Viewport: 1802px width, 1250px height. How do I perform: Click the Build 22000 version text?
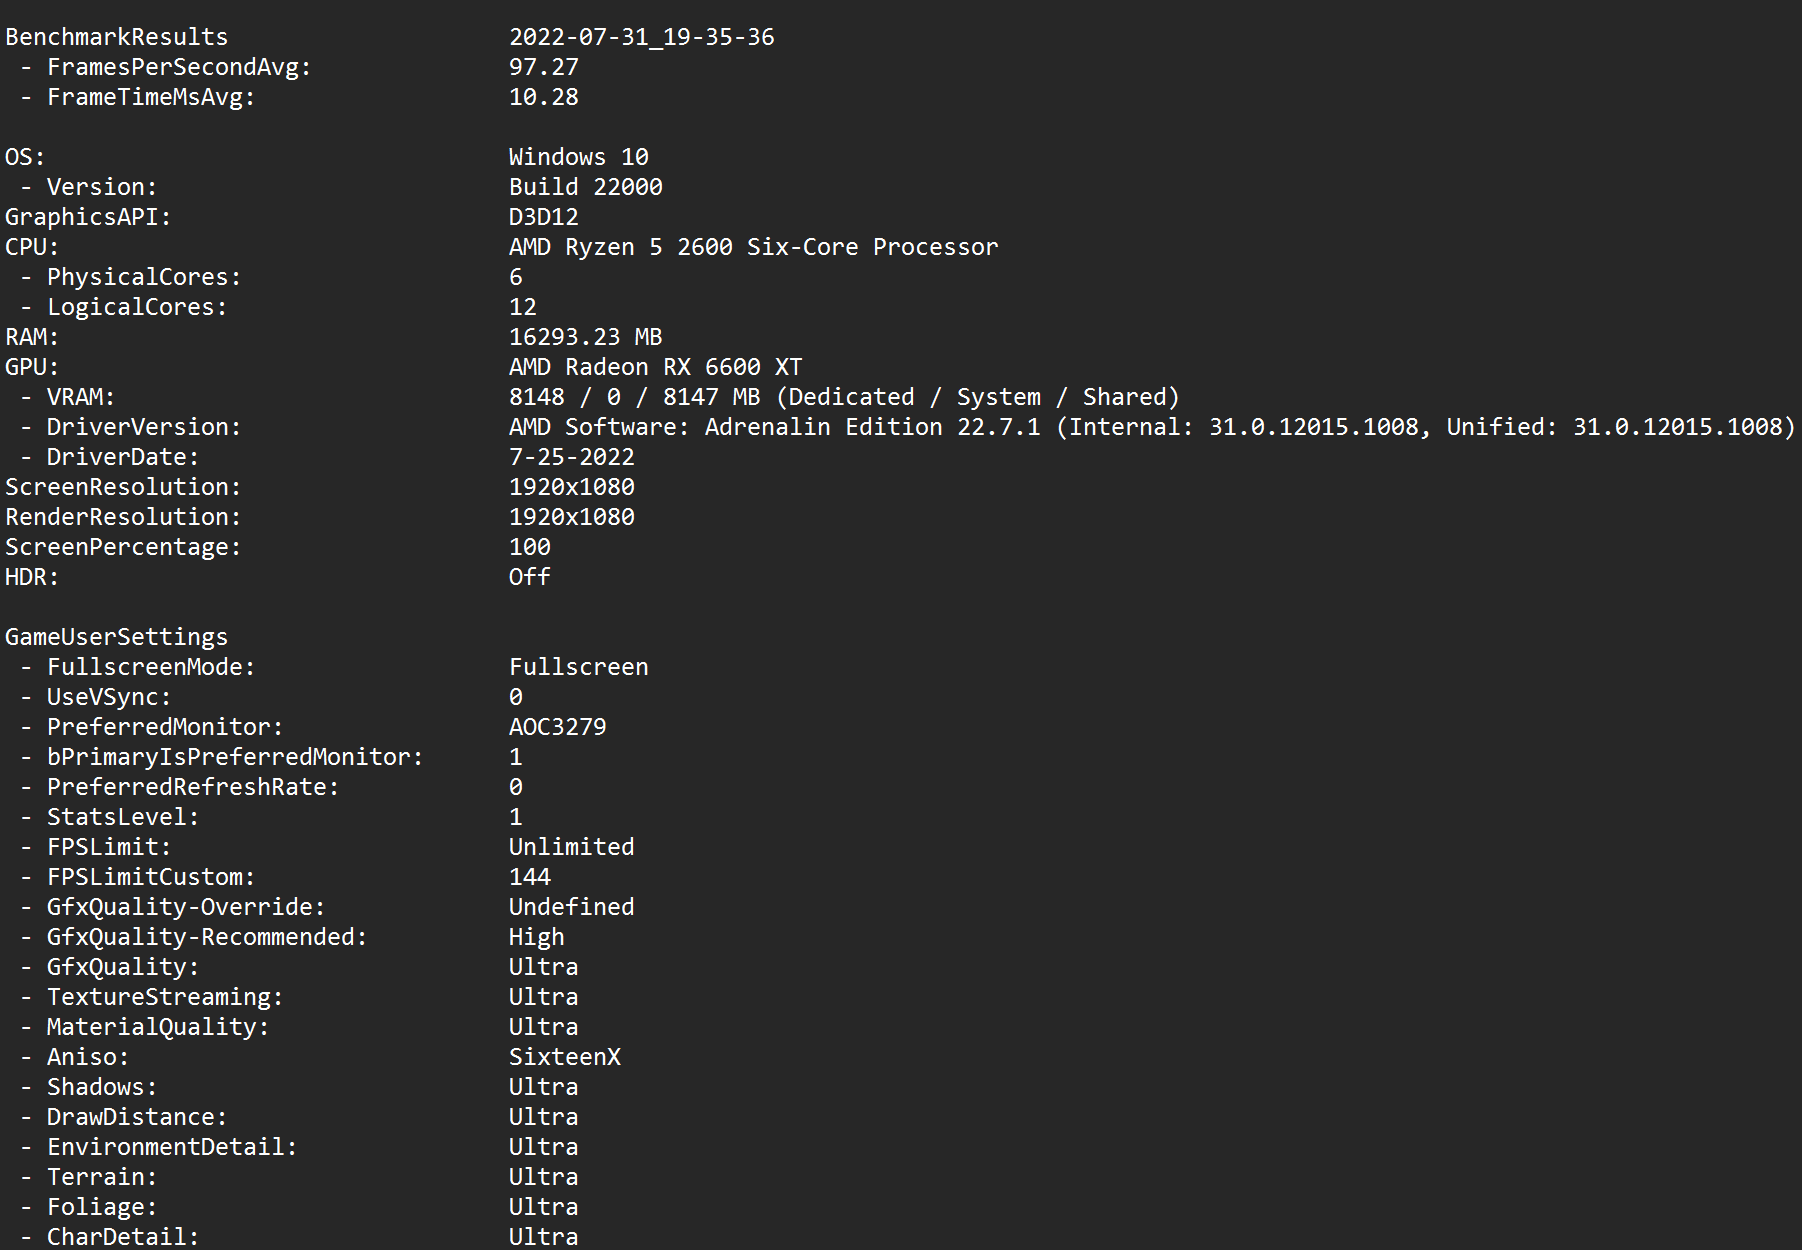click(x=585, y=187)
